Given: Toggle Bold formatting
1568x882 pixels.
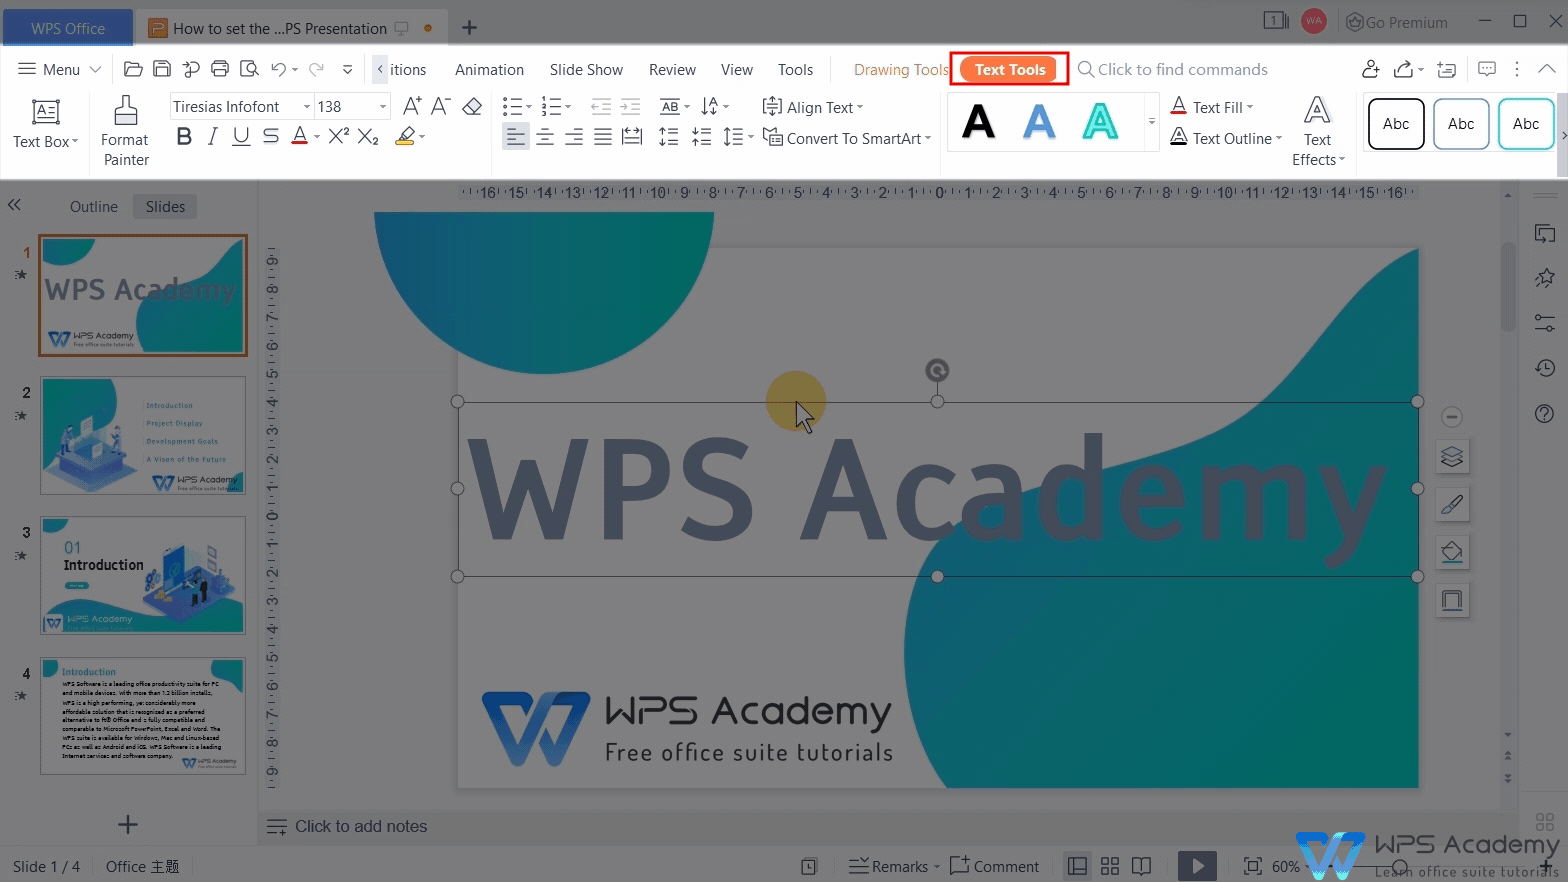Looking at the screenshot, I should pyautogui.click(x=184, y=137).
